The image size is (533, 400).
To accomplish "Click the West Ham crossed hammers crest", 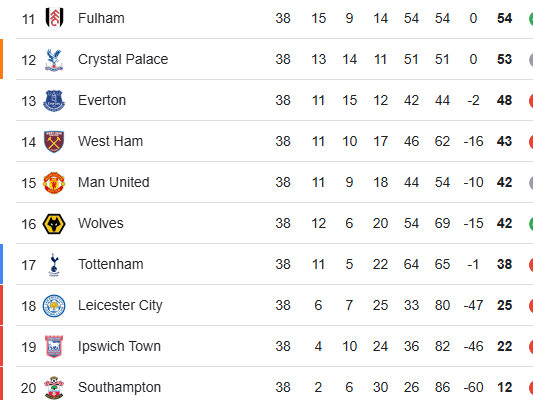I will pos(54,142).
